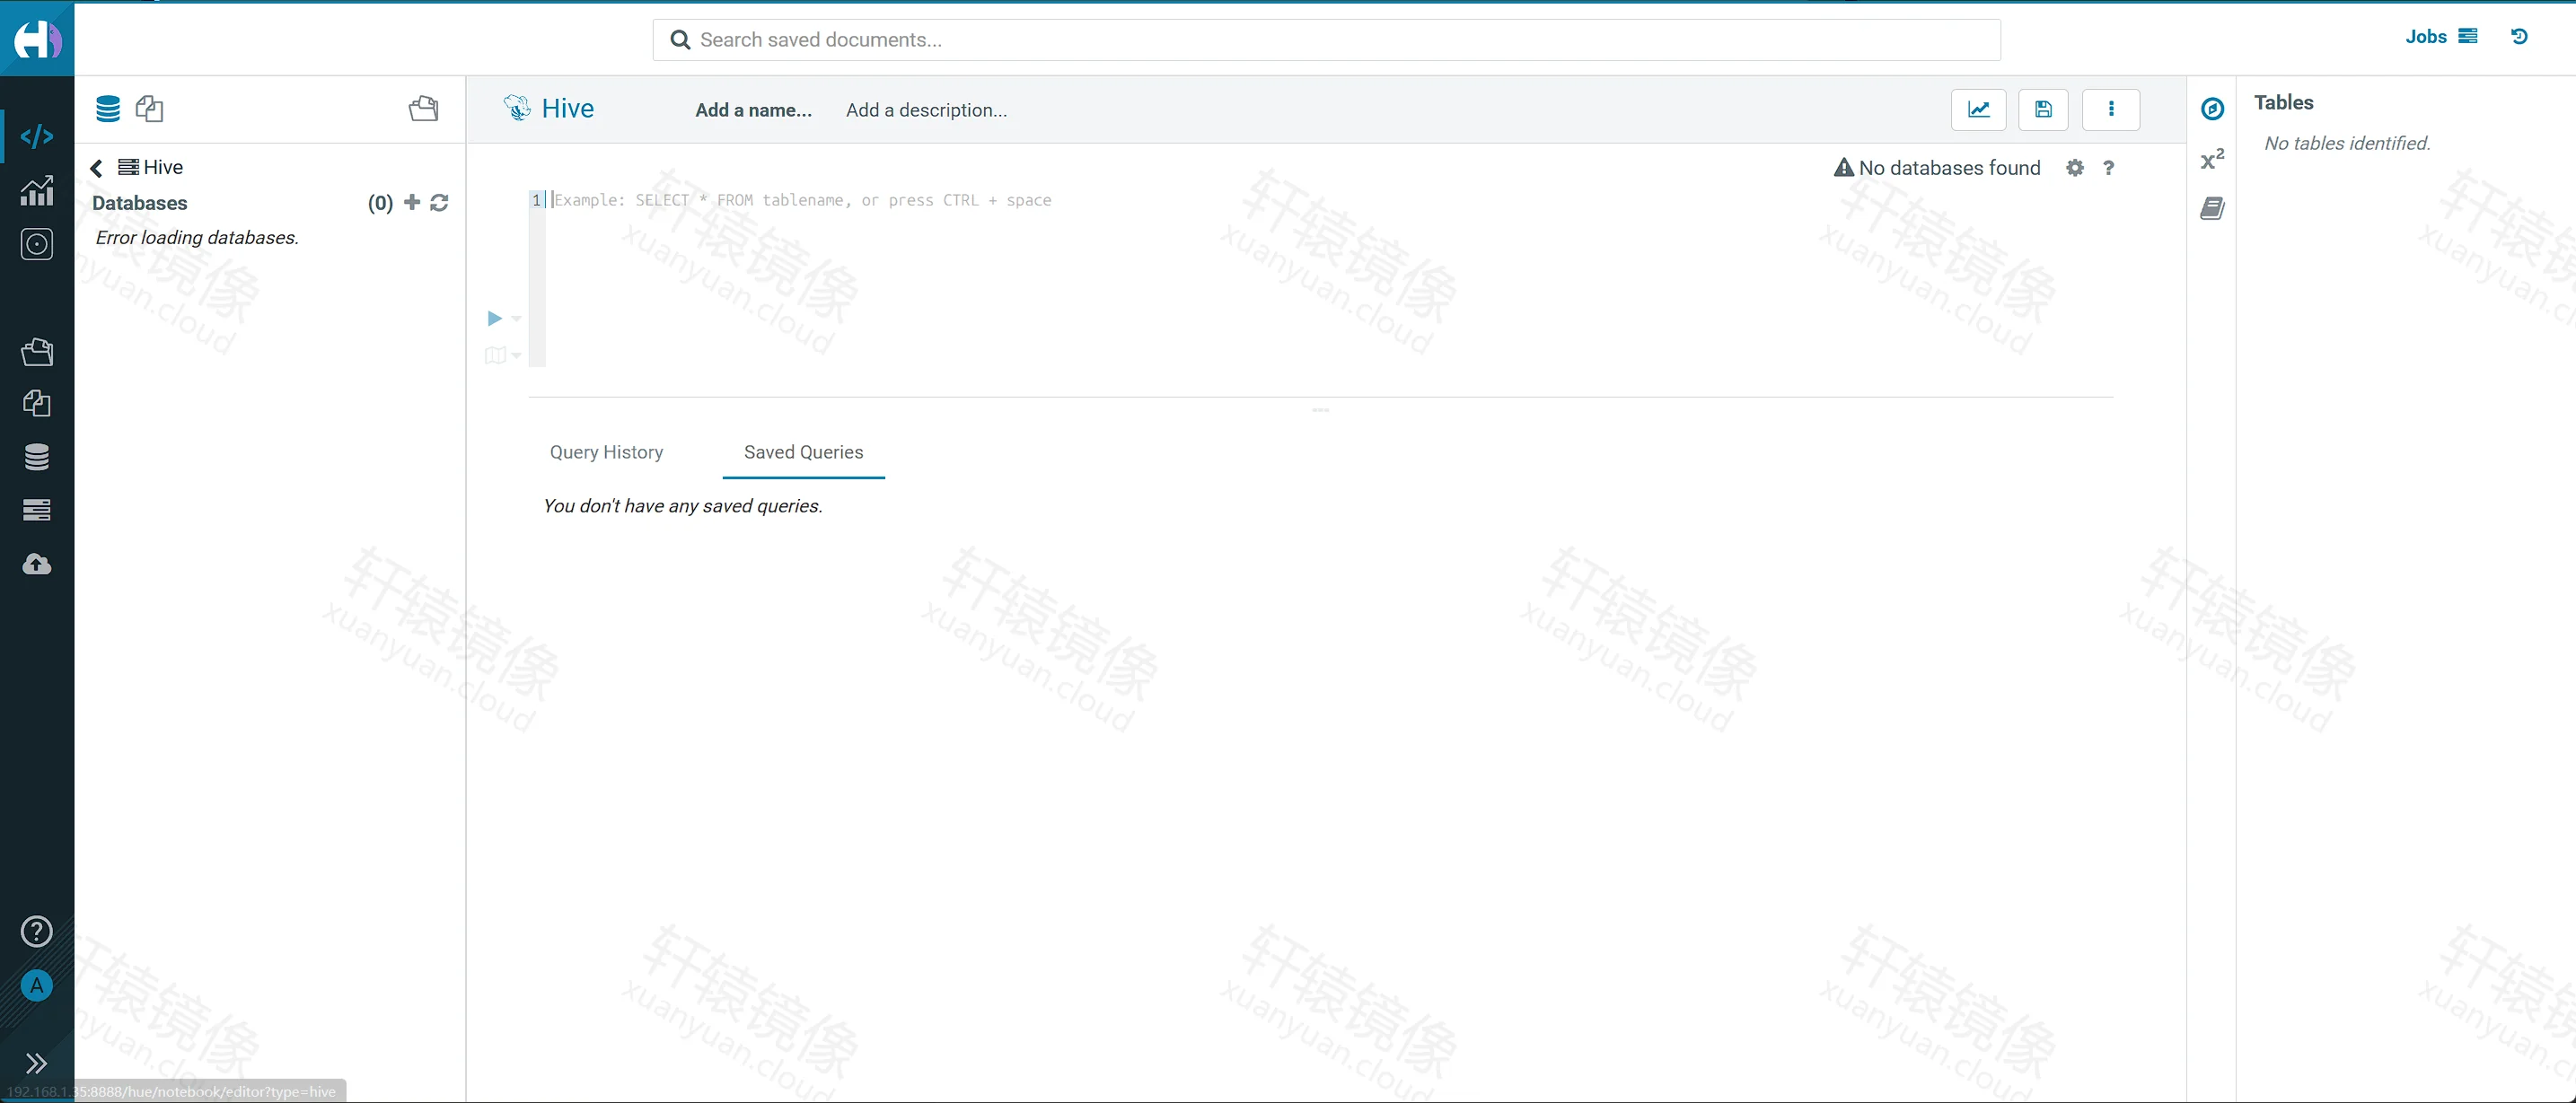
Task: Open the explain book icon dropdown
Action: 503,355
